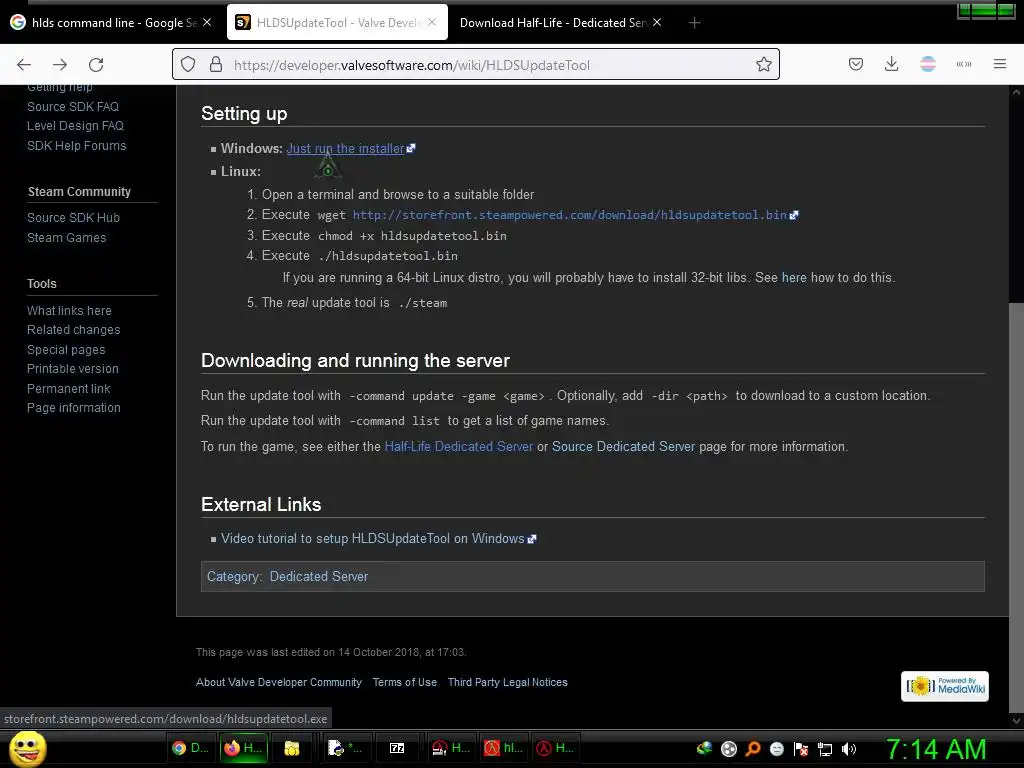Open SDK Help Forums sidebar link
The image size is (1024, 768).
click(x=76, y=146)
